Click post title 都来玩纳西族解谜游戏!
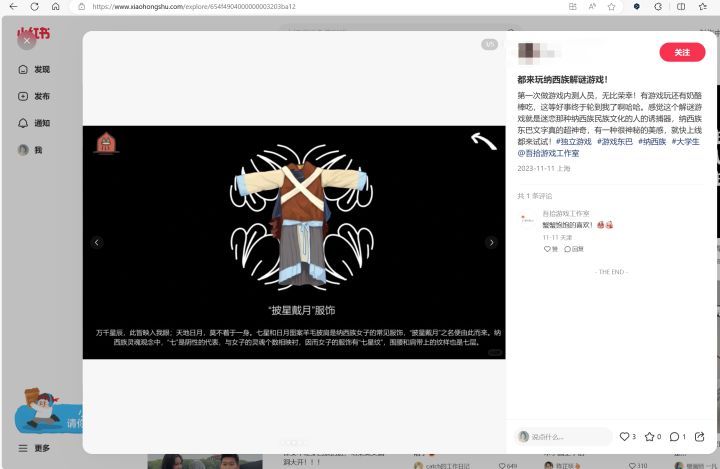Viewport: 720px width, 469px height. (x=562, y=79)
